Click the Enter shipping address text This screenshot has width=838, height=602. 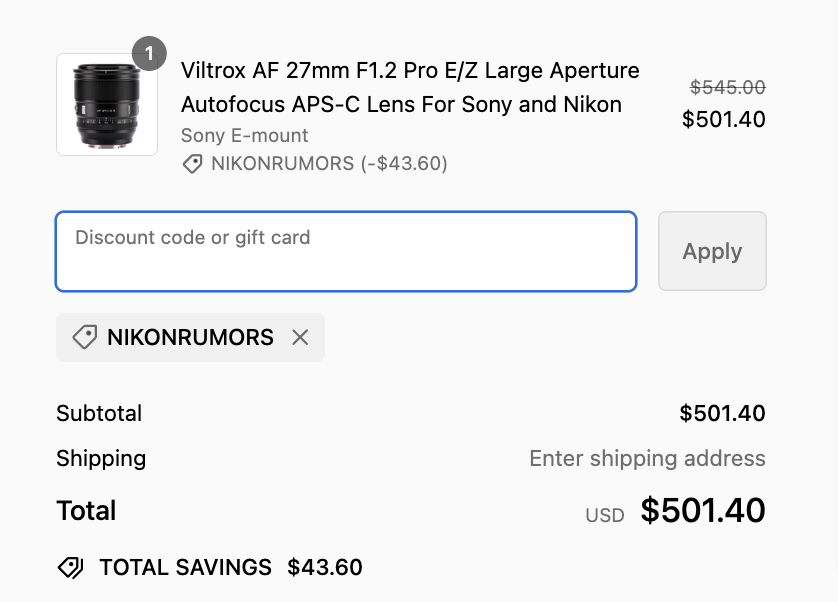tap(647, 459)
